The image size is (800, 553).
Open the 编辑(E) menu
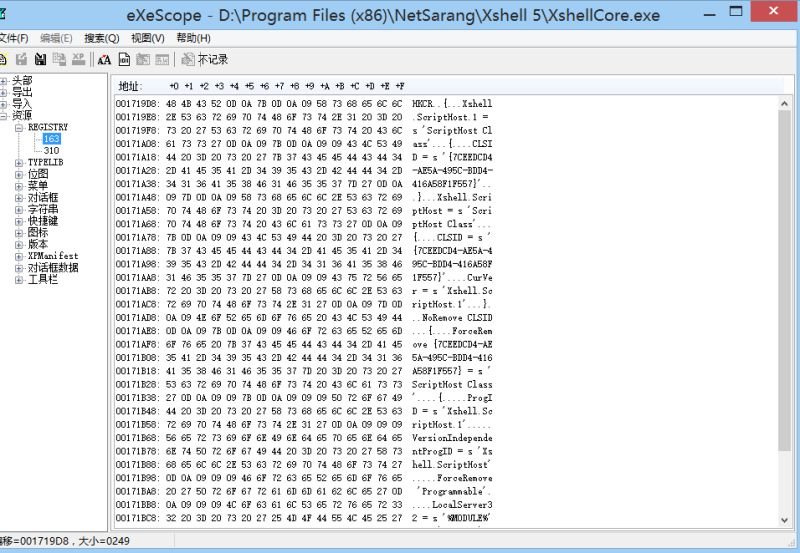pos(56,38)
